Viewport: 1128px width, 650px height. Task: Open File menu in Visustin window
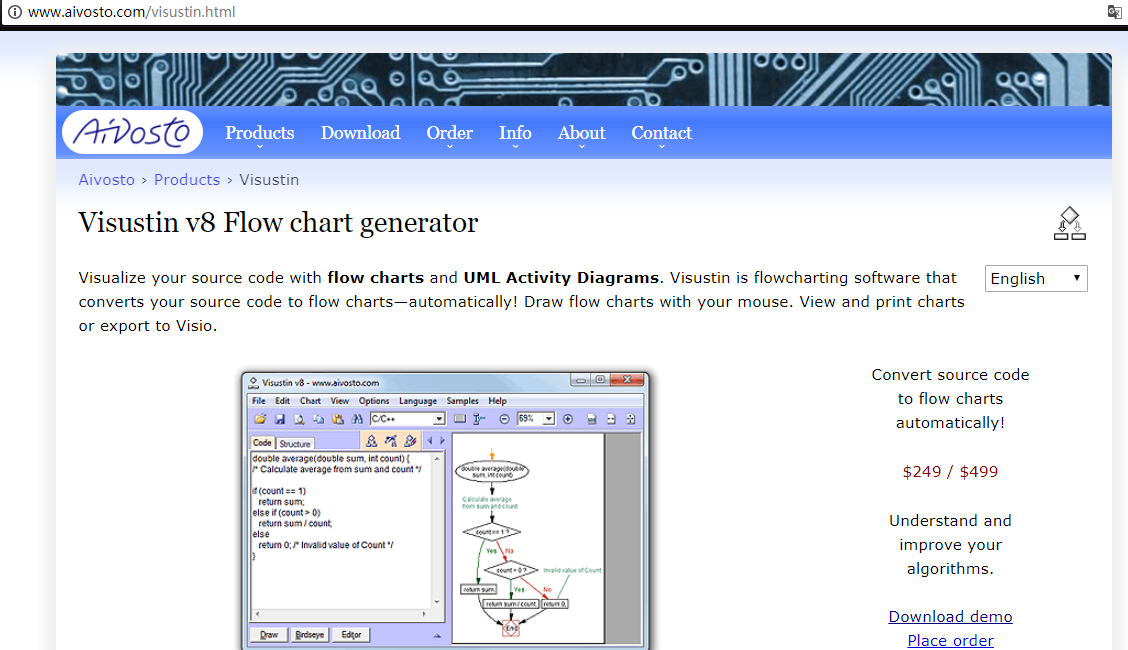point(259,401)
